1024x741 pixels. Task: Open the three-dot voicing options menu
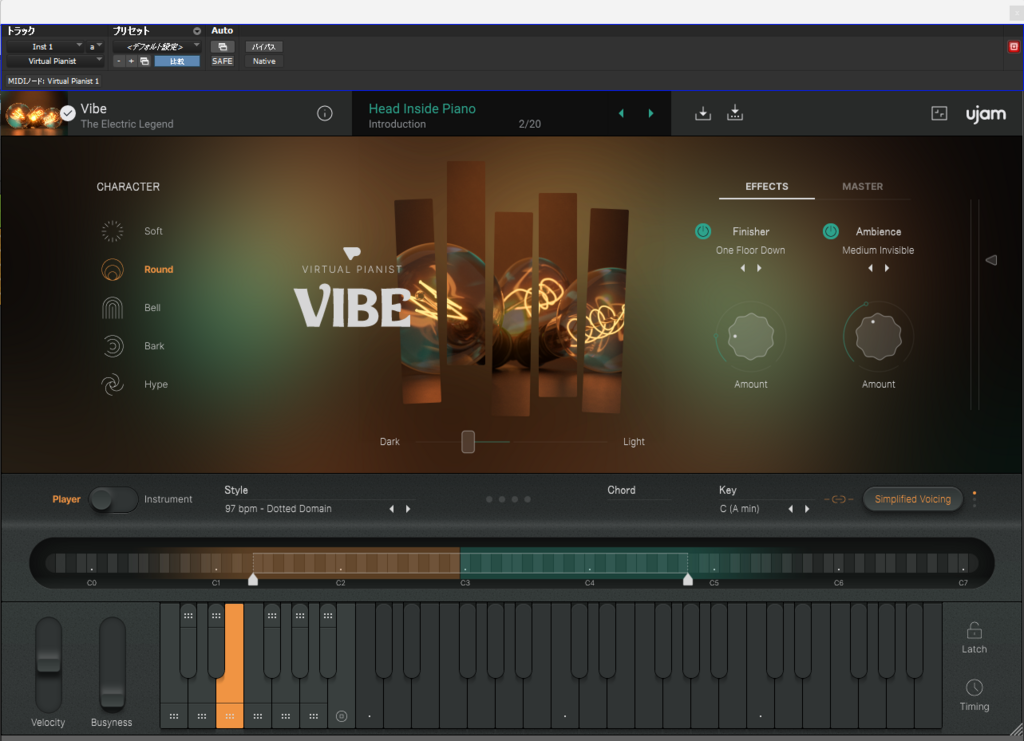pyautogui.click(x=974, y=499)
